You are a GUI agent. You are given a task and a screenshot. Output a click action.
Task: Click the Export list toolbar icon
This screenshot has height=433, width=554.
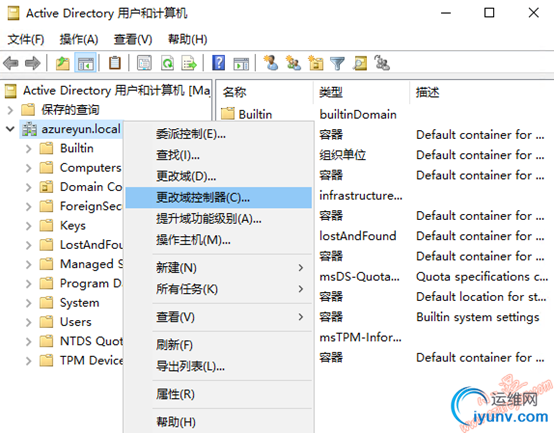[x=189, y=64]
